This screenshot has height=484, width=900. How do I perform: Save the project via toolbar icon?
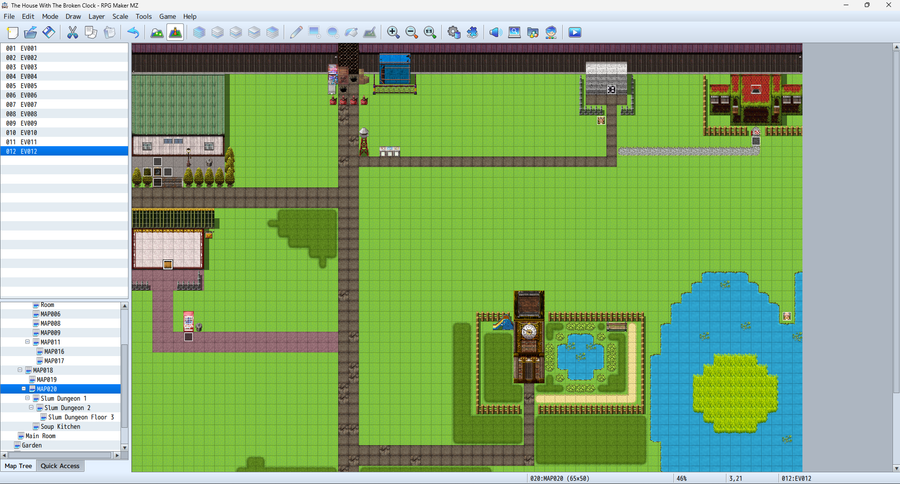(49, 32)
